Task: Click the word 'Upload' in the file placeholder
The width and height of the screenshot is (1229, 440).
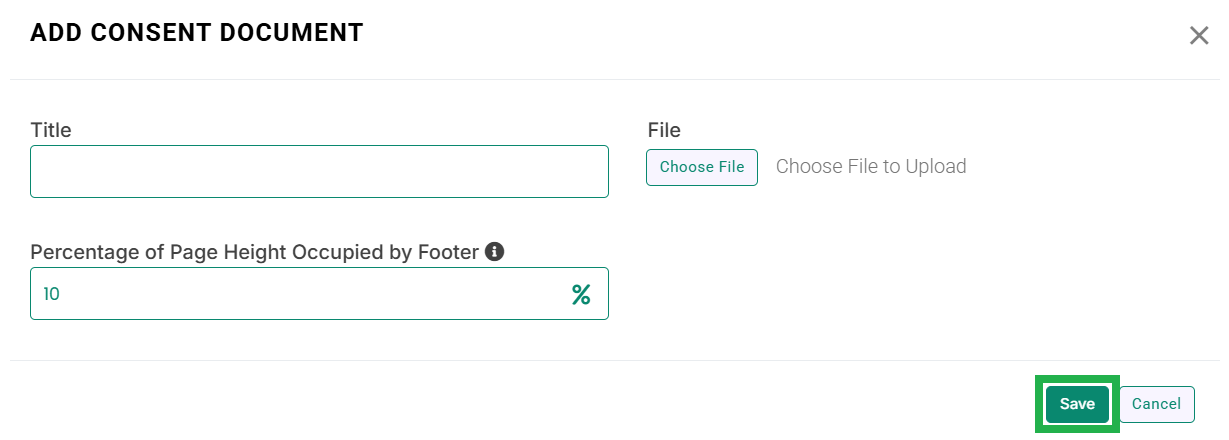Action: [x=936, y=166]
